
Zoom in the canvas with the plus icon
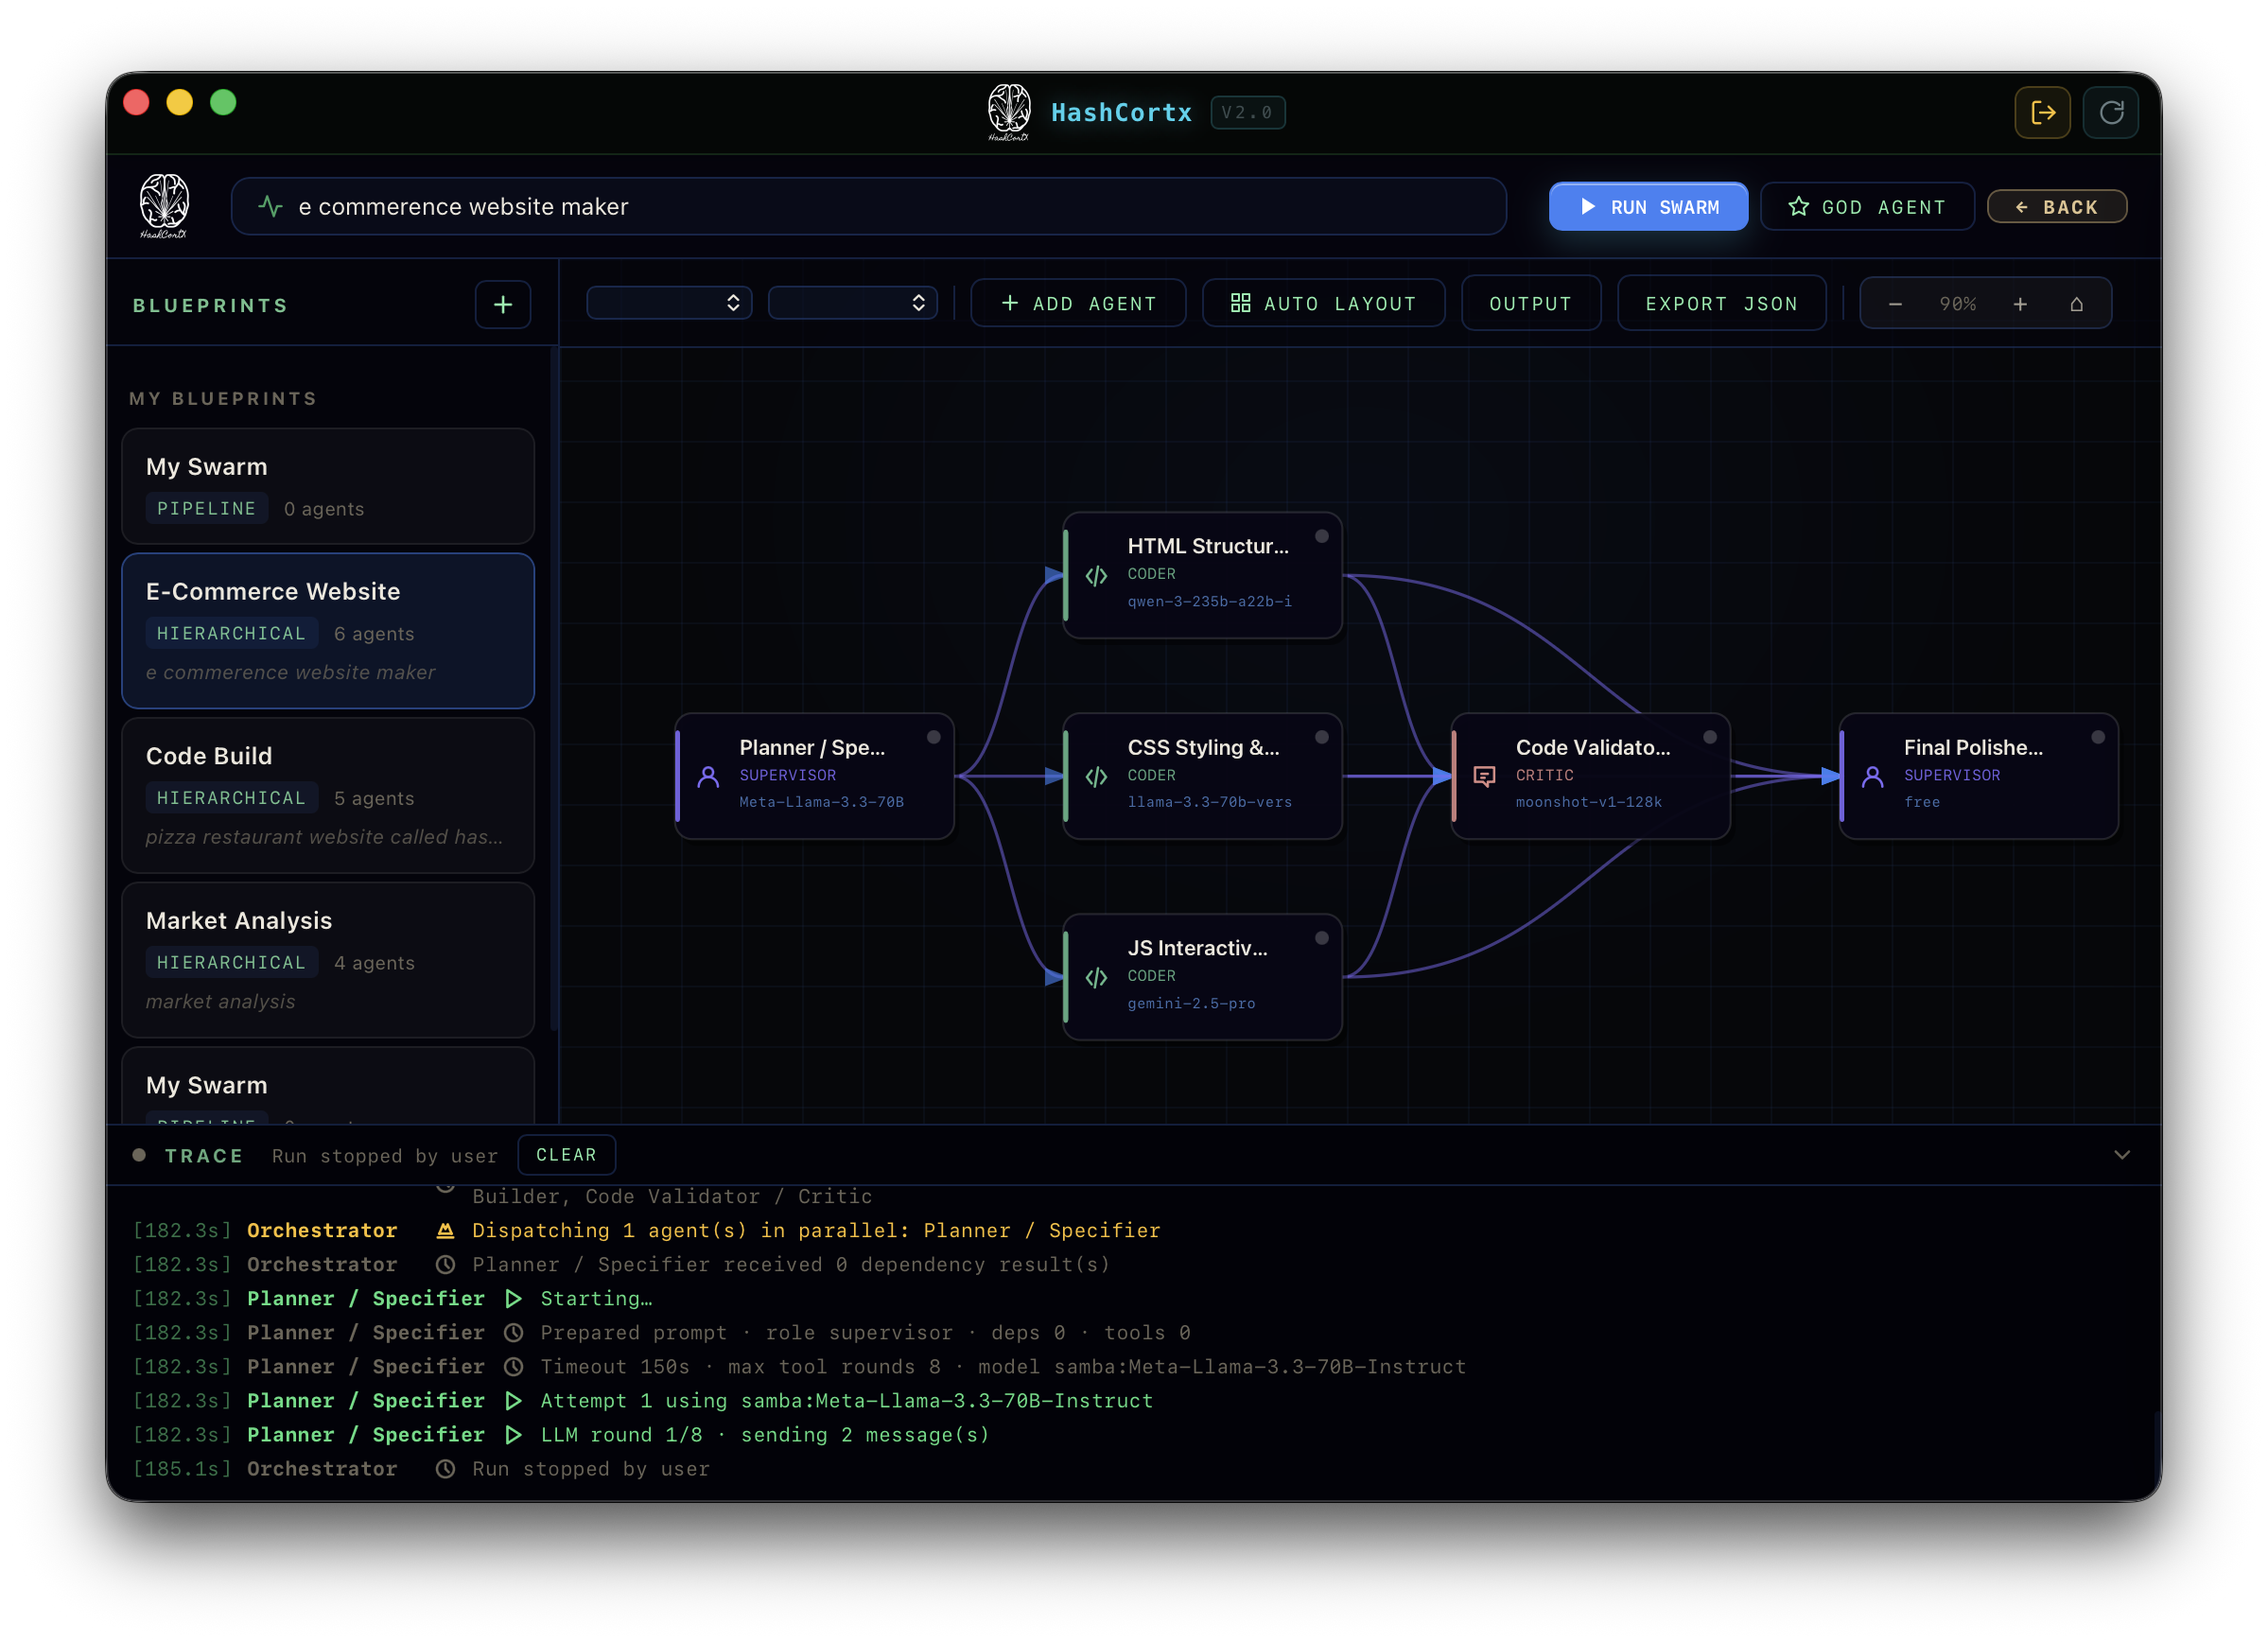tap(2019, 304)
